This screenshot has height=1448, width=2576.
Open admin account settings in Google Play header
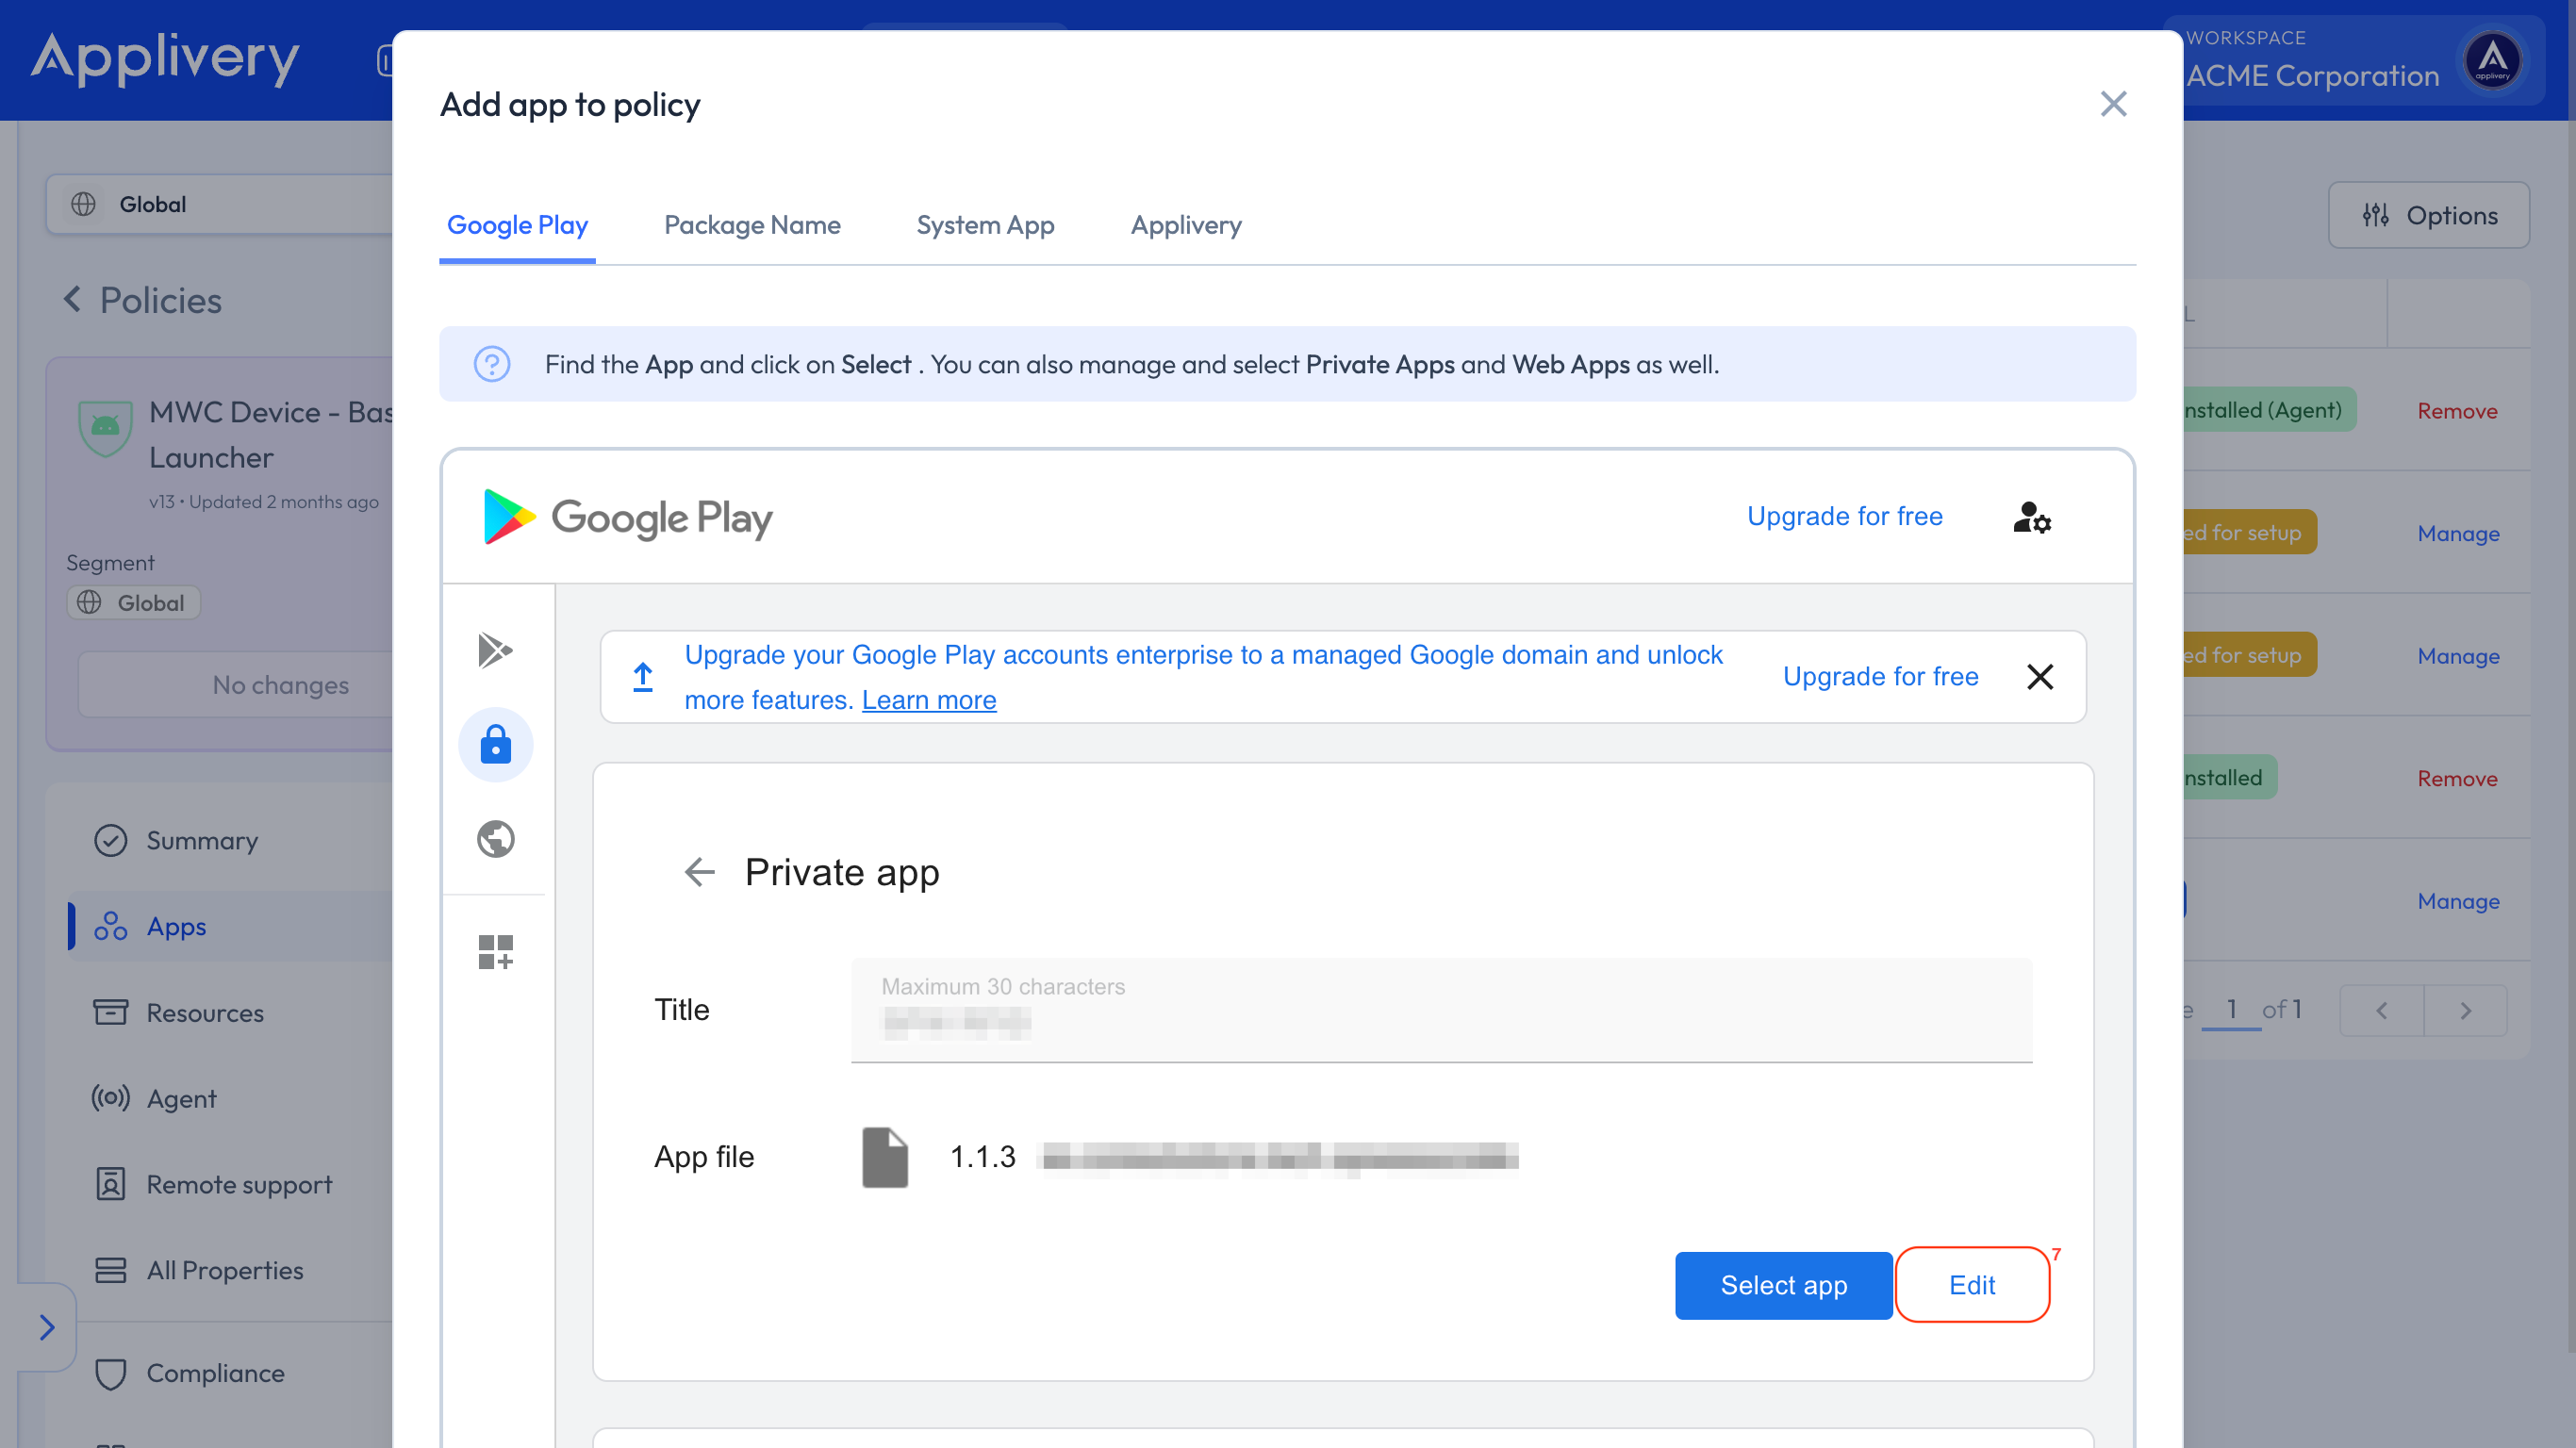(2031, 518)
